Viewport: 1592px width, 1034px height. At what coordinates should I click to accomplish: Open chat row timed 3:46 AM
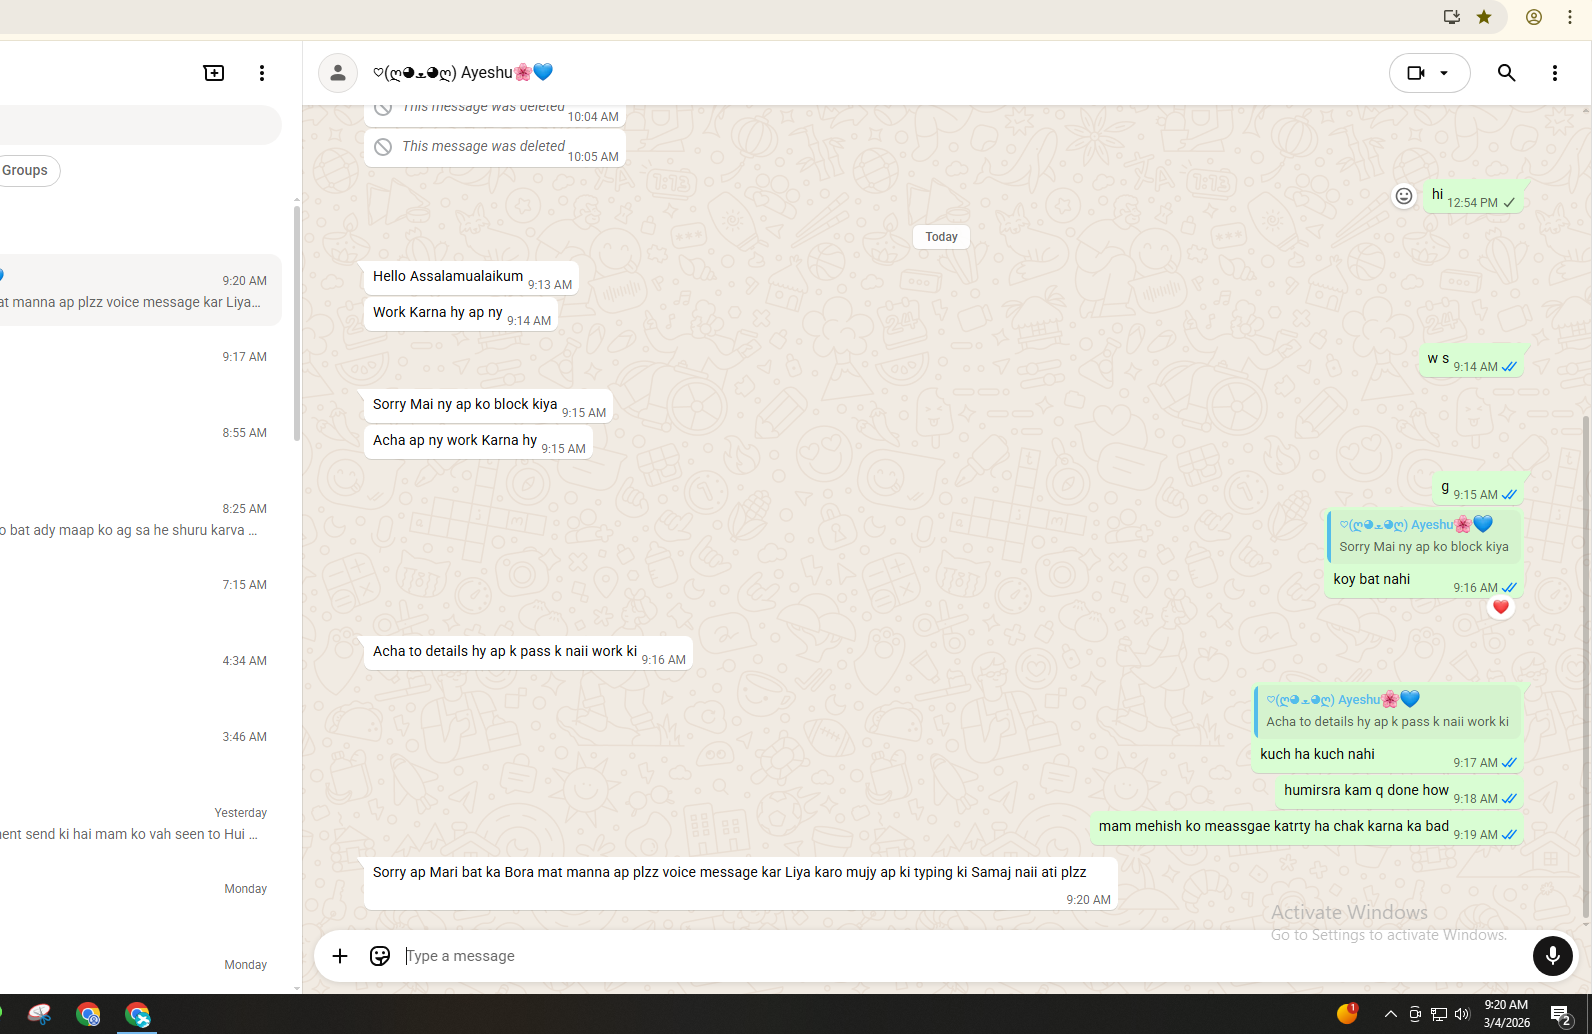(x=140, y=746)
